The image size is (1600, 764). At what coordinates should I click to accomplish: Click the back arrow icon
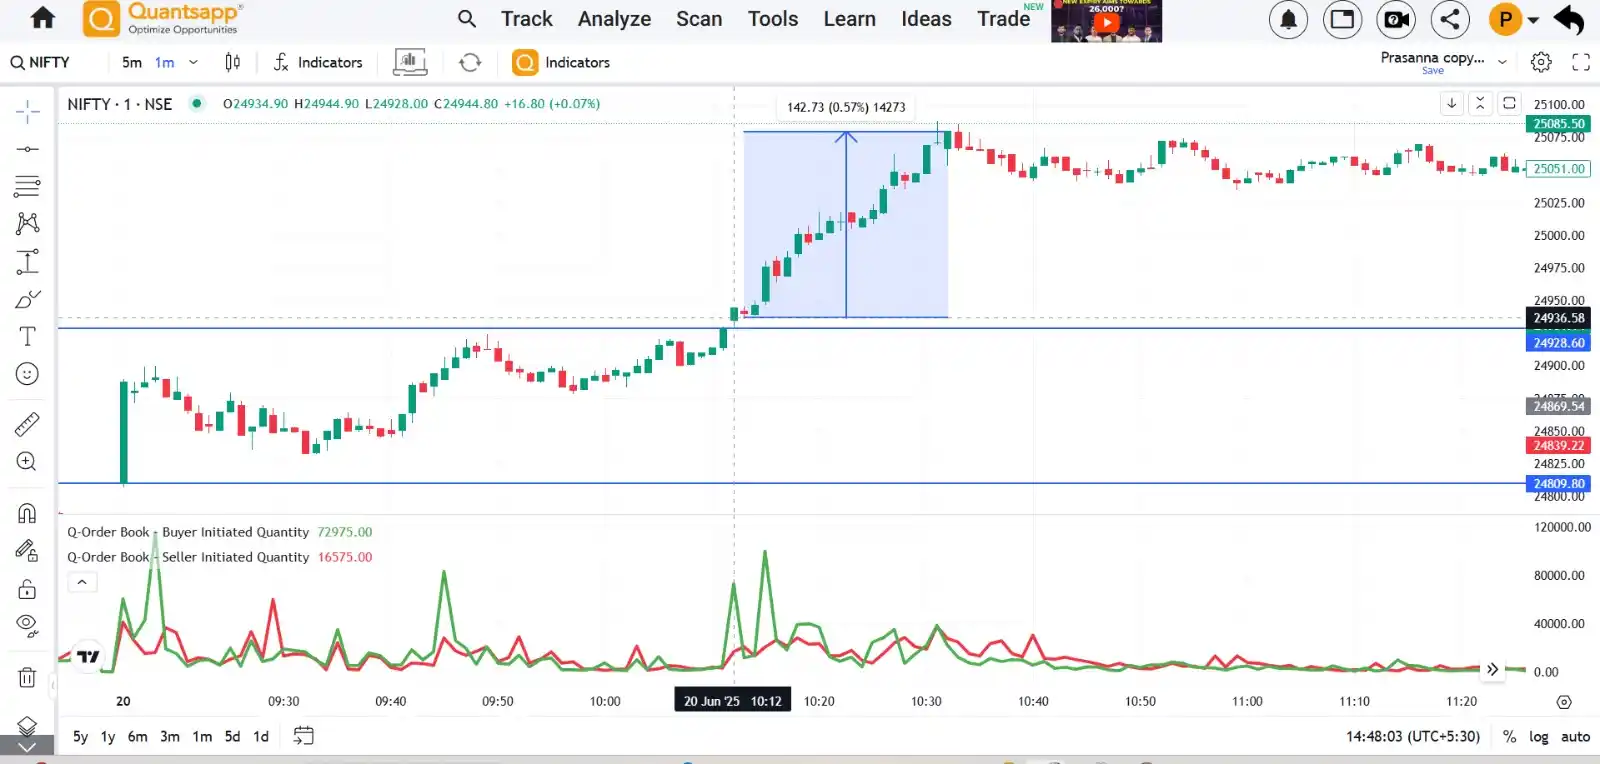(1569, 19)
